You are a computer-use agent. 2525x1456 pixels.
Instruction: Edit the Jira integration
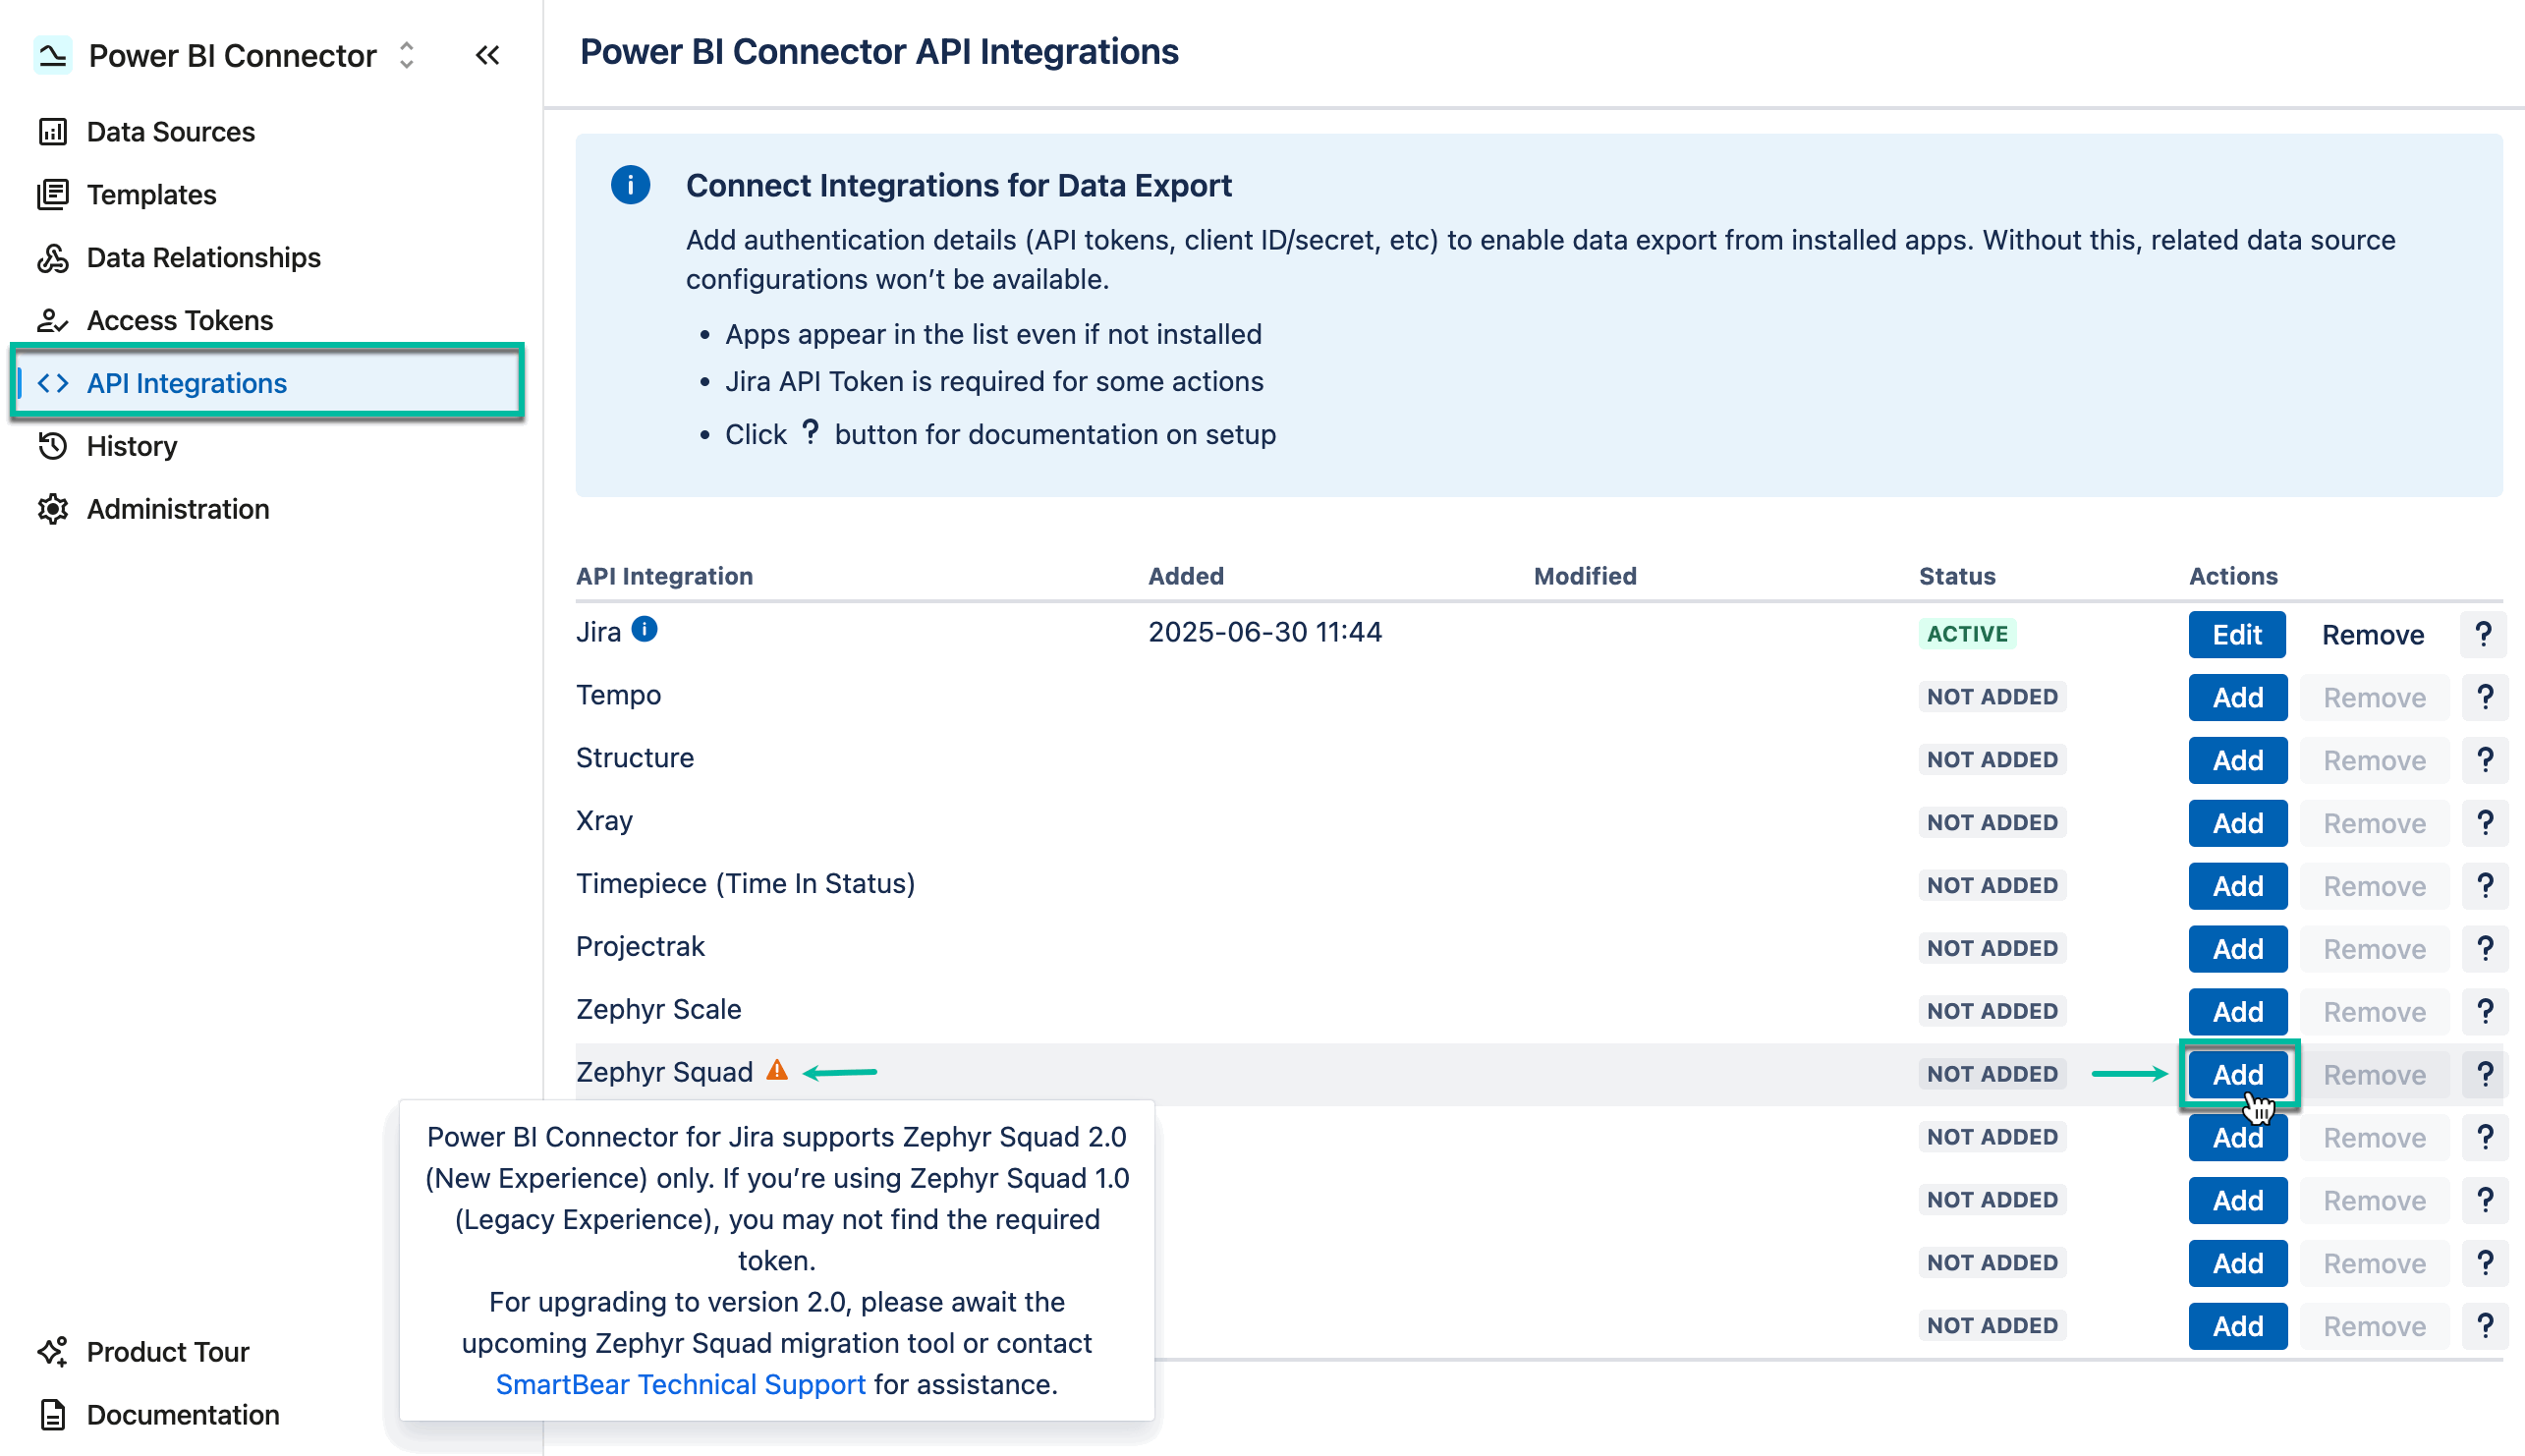tap(2236, 634)
